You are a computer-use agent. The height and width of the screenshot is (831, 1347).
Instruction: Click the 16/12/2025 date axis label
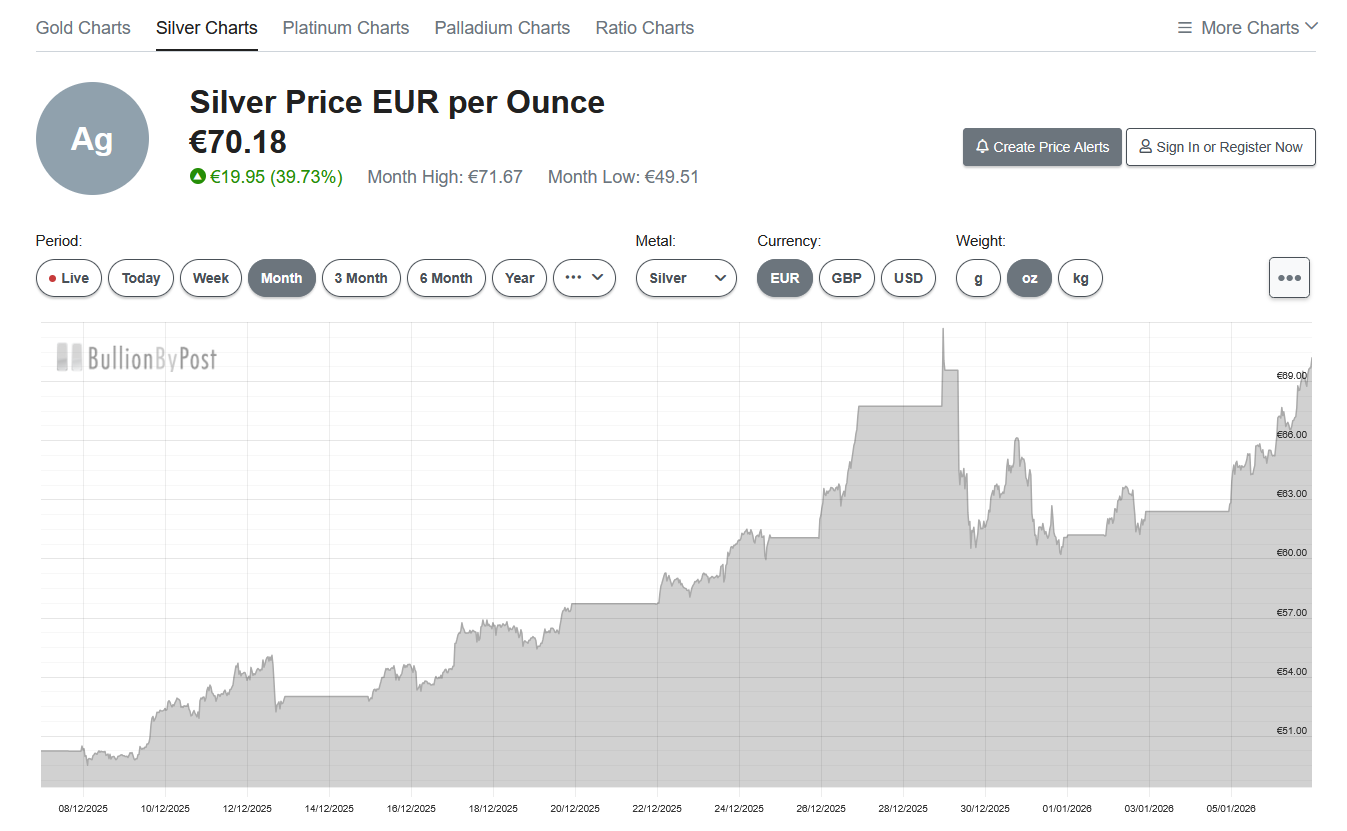pos(411,808)
